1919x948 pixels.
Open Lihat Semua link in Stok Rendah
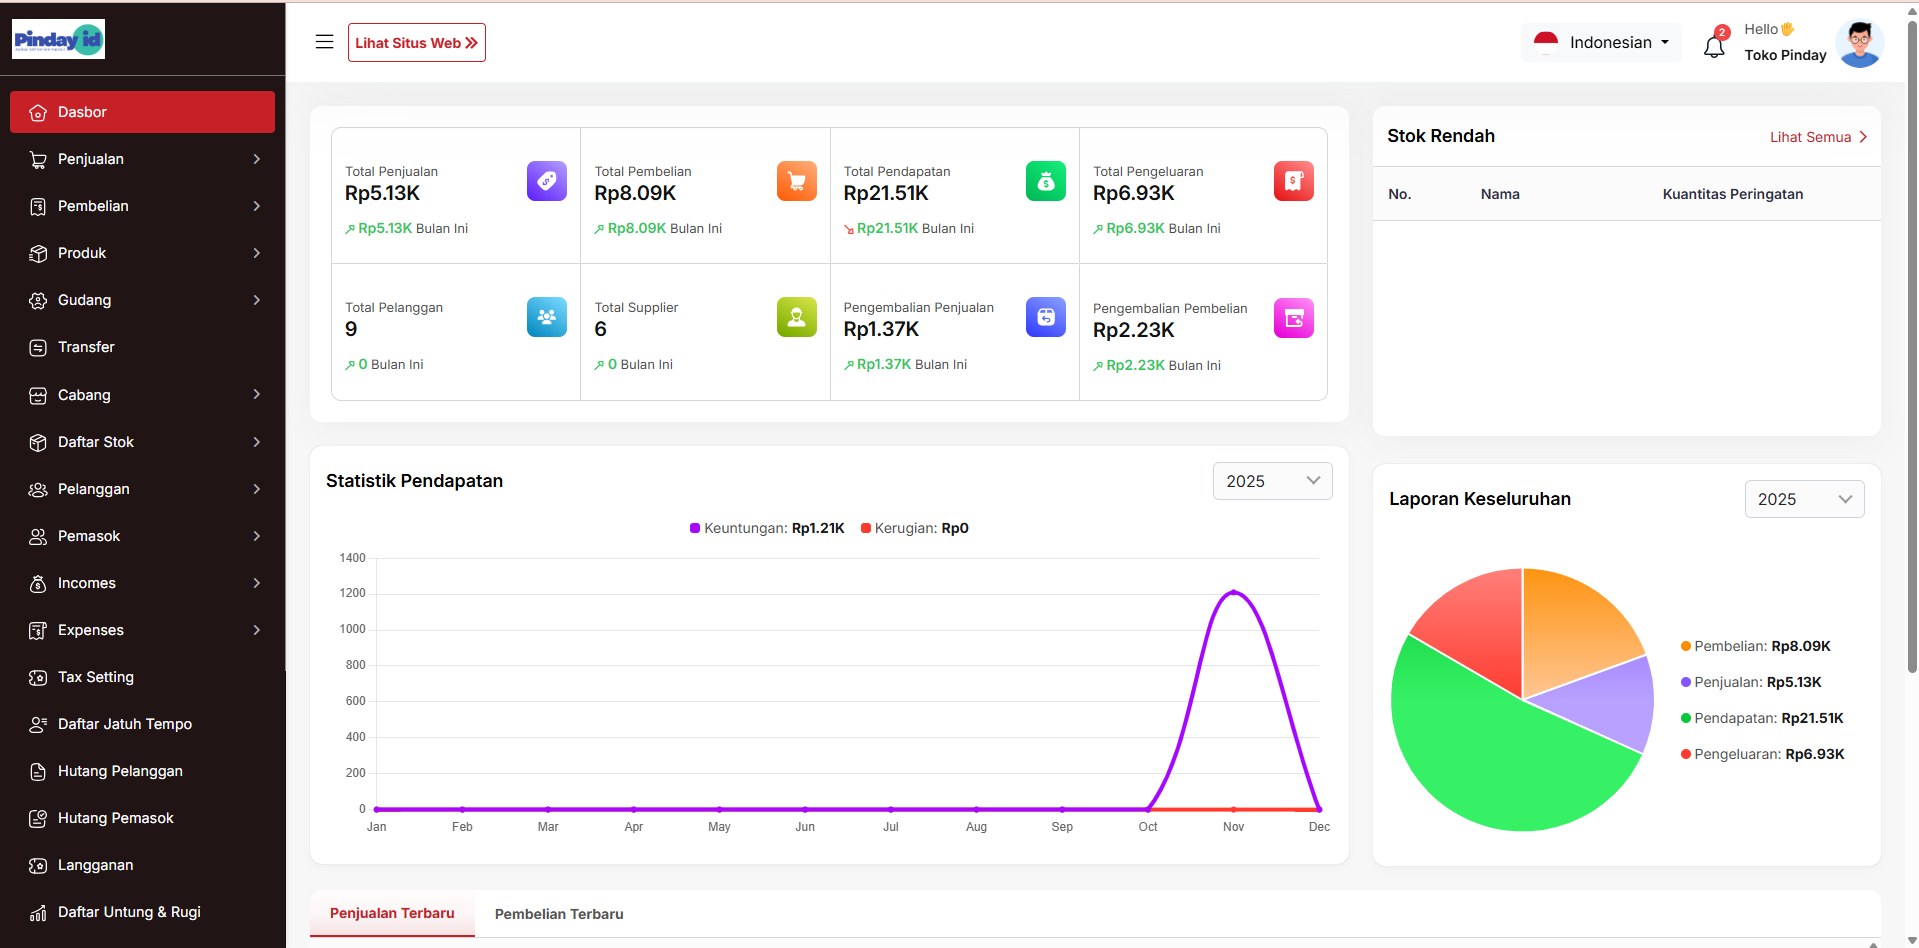[x=1817, y=137]
